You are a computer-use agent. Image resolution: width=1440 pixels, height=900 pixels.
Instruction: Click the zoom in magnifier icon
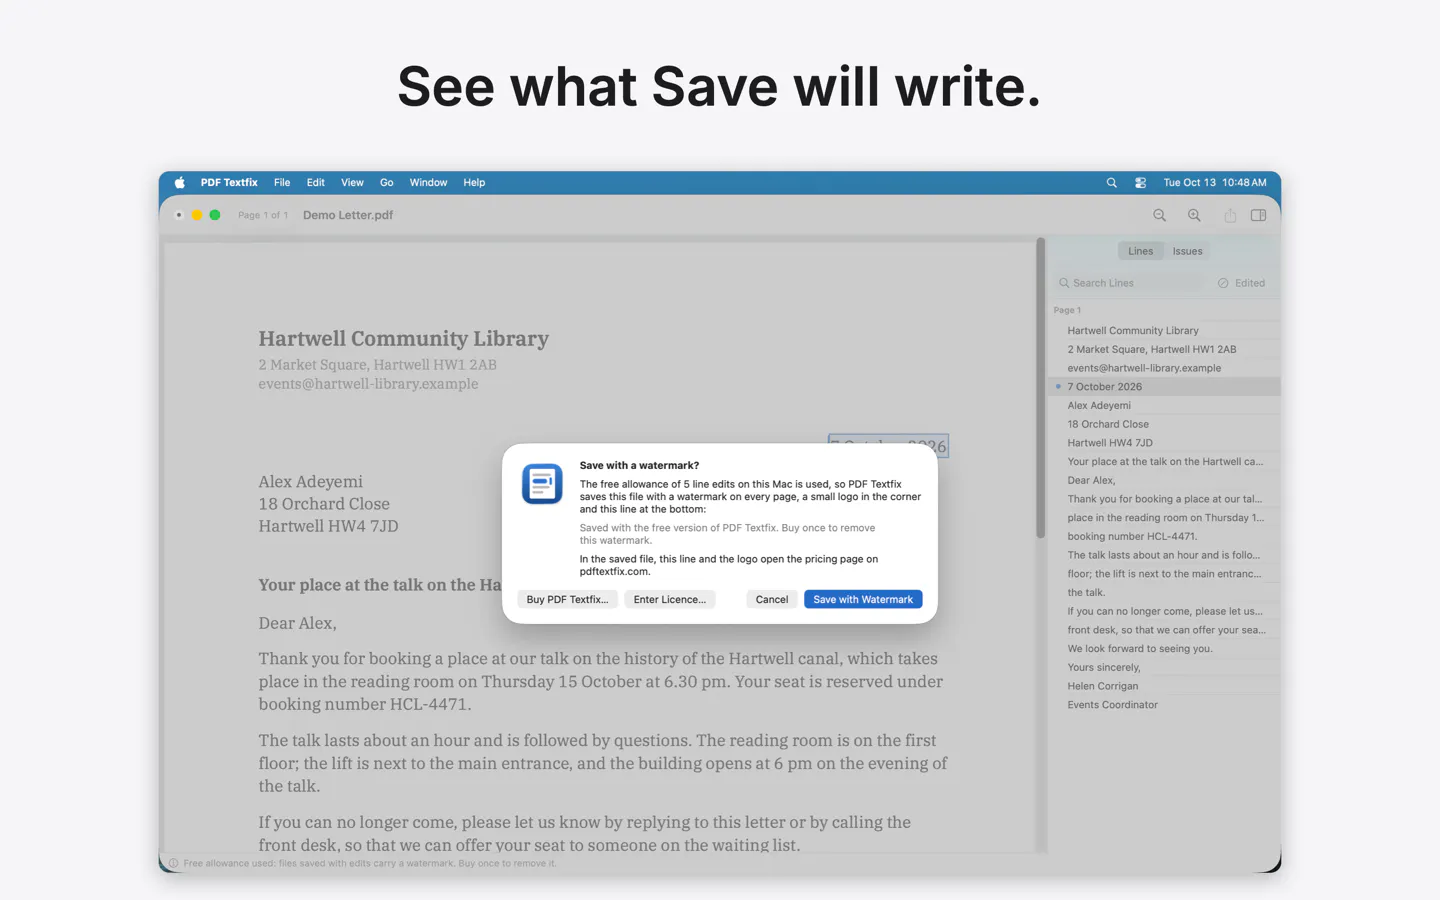(x=1194, y=215)
